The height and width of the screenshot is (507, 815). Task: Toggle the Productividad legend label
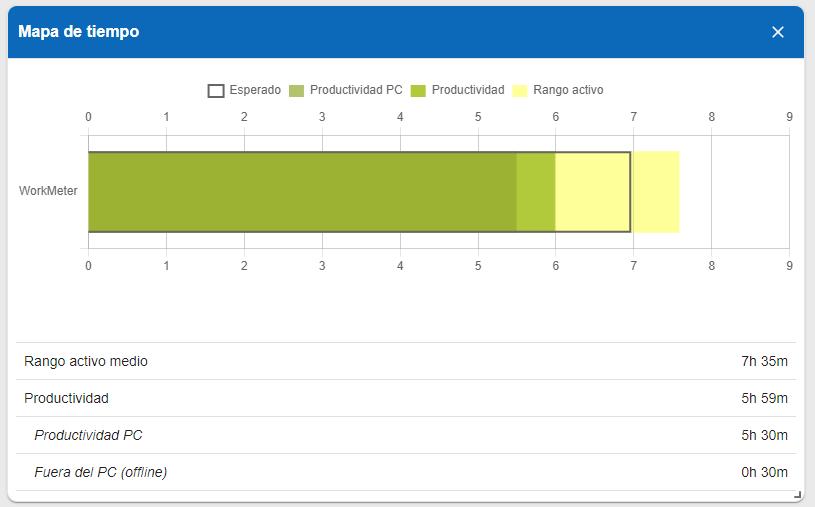pos(467,90)
